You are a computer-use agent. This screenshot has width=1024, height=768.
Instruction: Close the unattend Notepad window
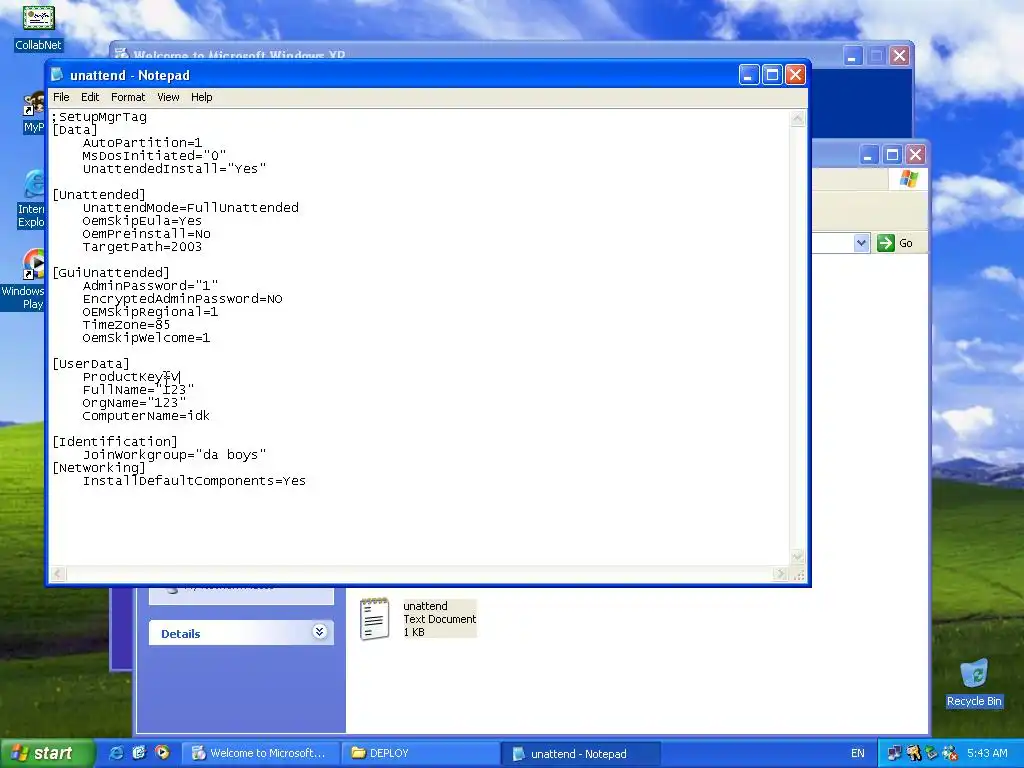tap(795, 75)
